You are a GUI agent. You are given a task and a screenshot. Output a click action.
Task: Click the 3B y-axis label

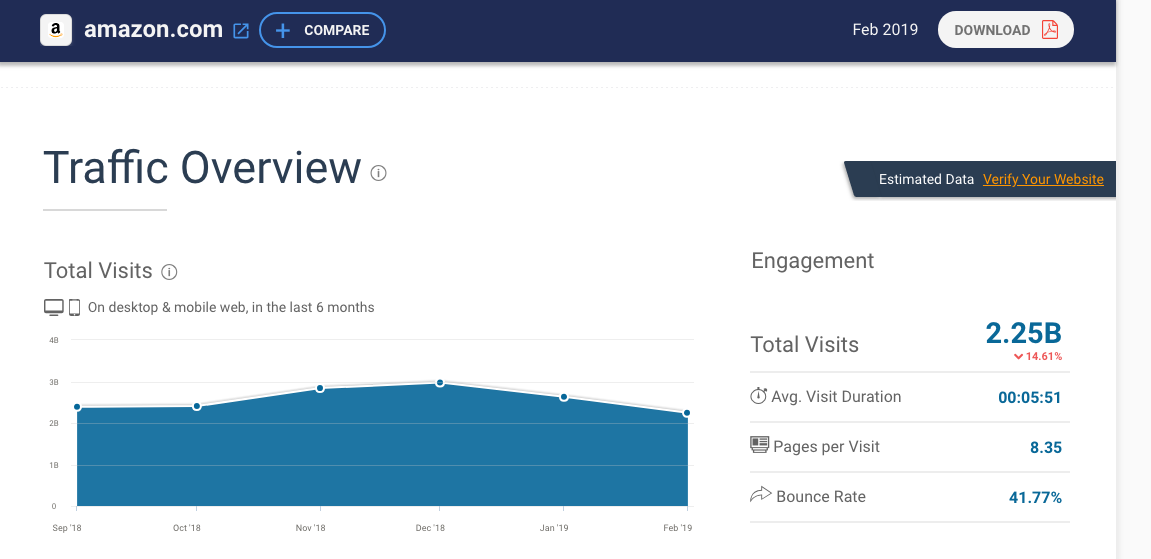click(x=54, y=382)
